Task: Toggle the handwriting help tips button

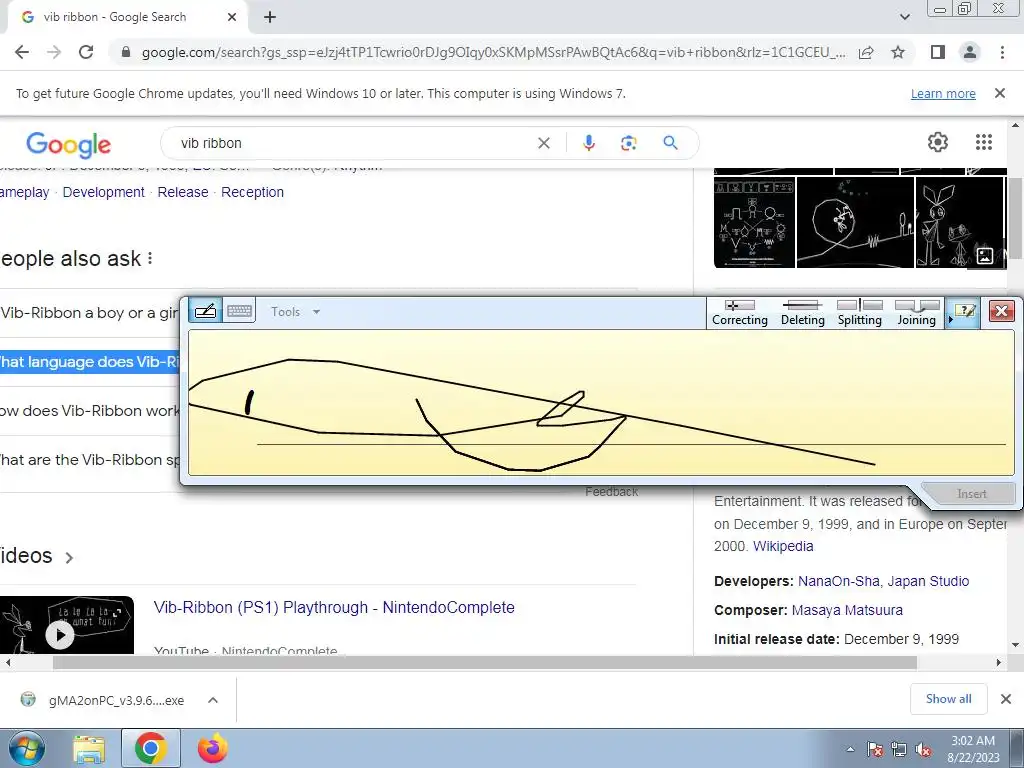Action: (x=965, y=312)
